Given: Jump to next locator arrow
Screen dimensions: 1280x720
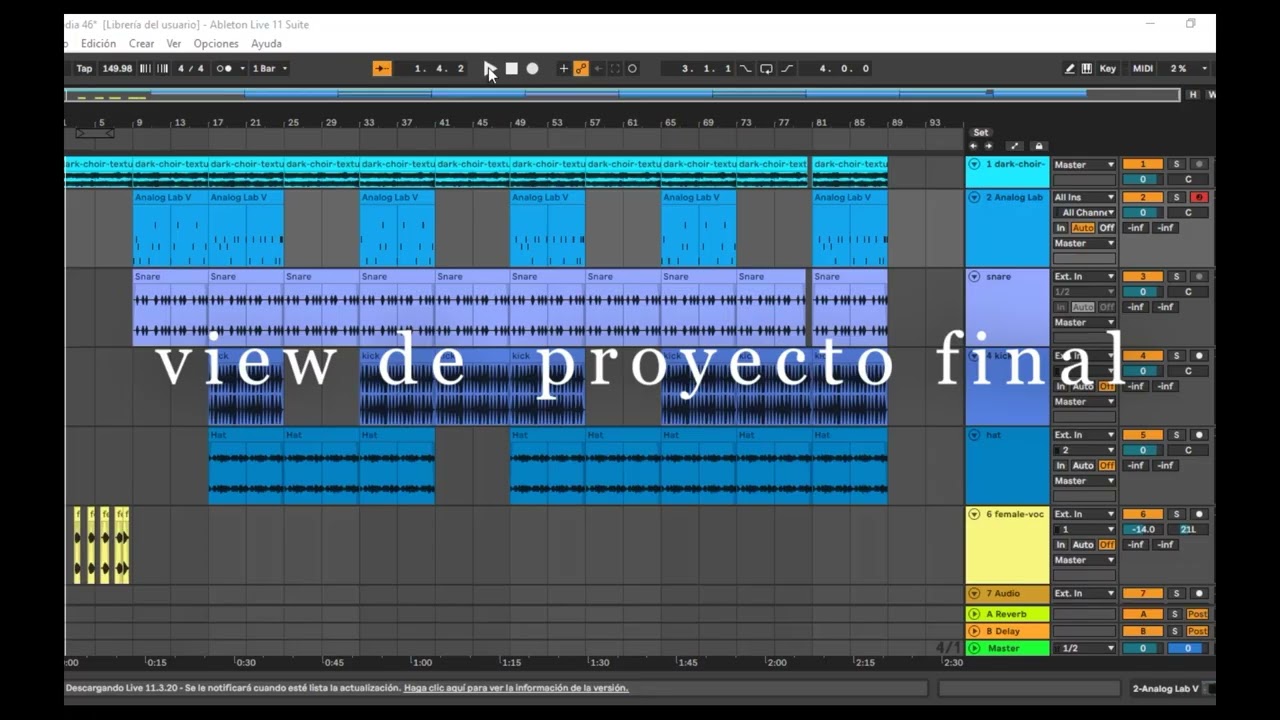Looking at the screenshot, I should click(988, 146).
